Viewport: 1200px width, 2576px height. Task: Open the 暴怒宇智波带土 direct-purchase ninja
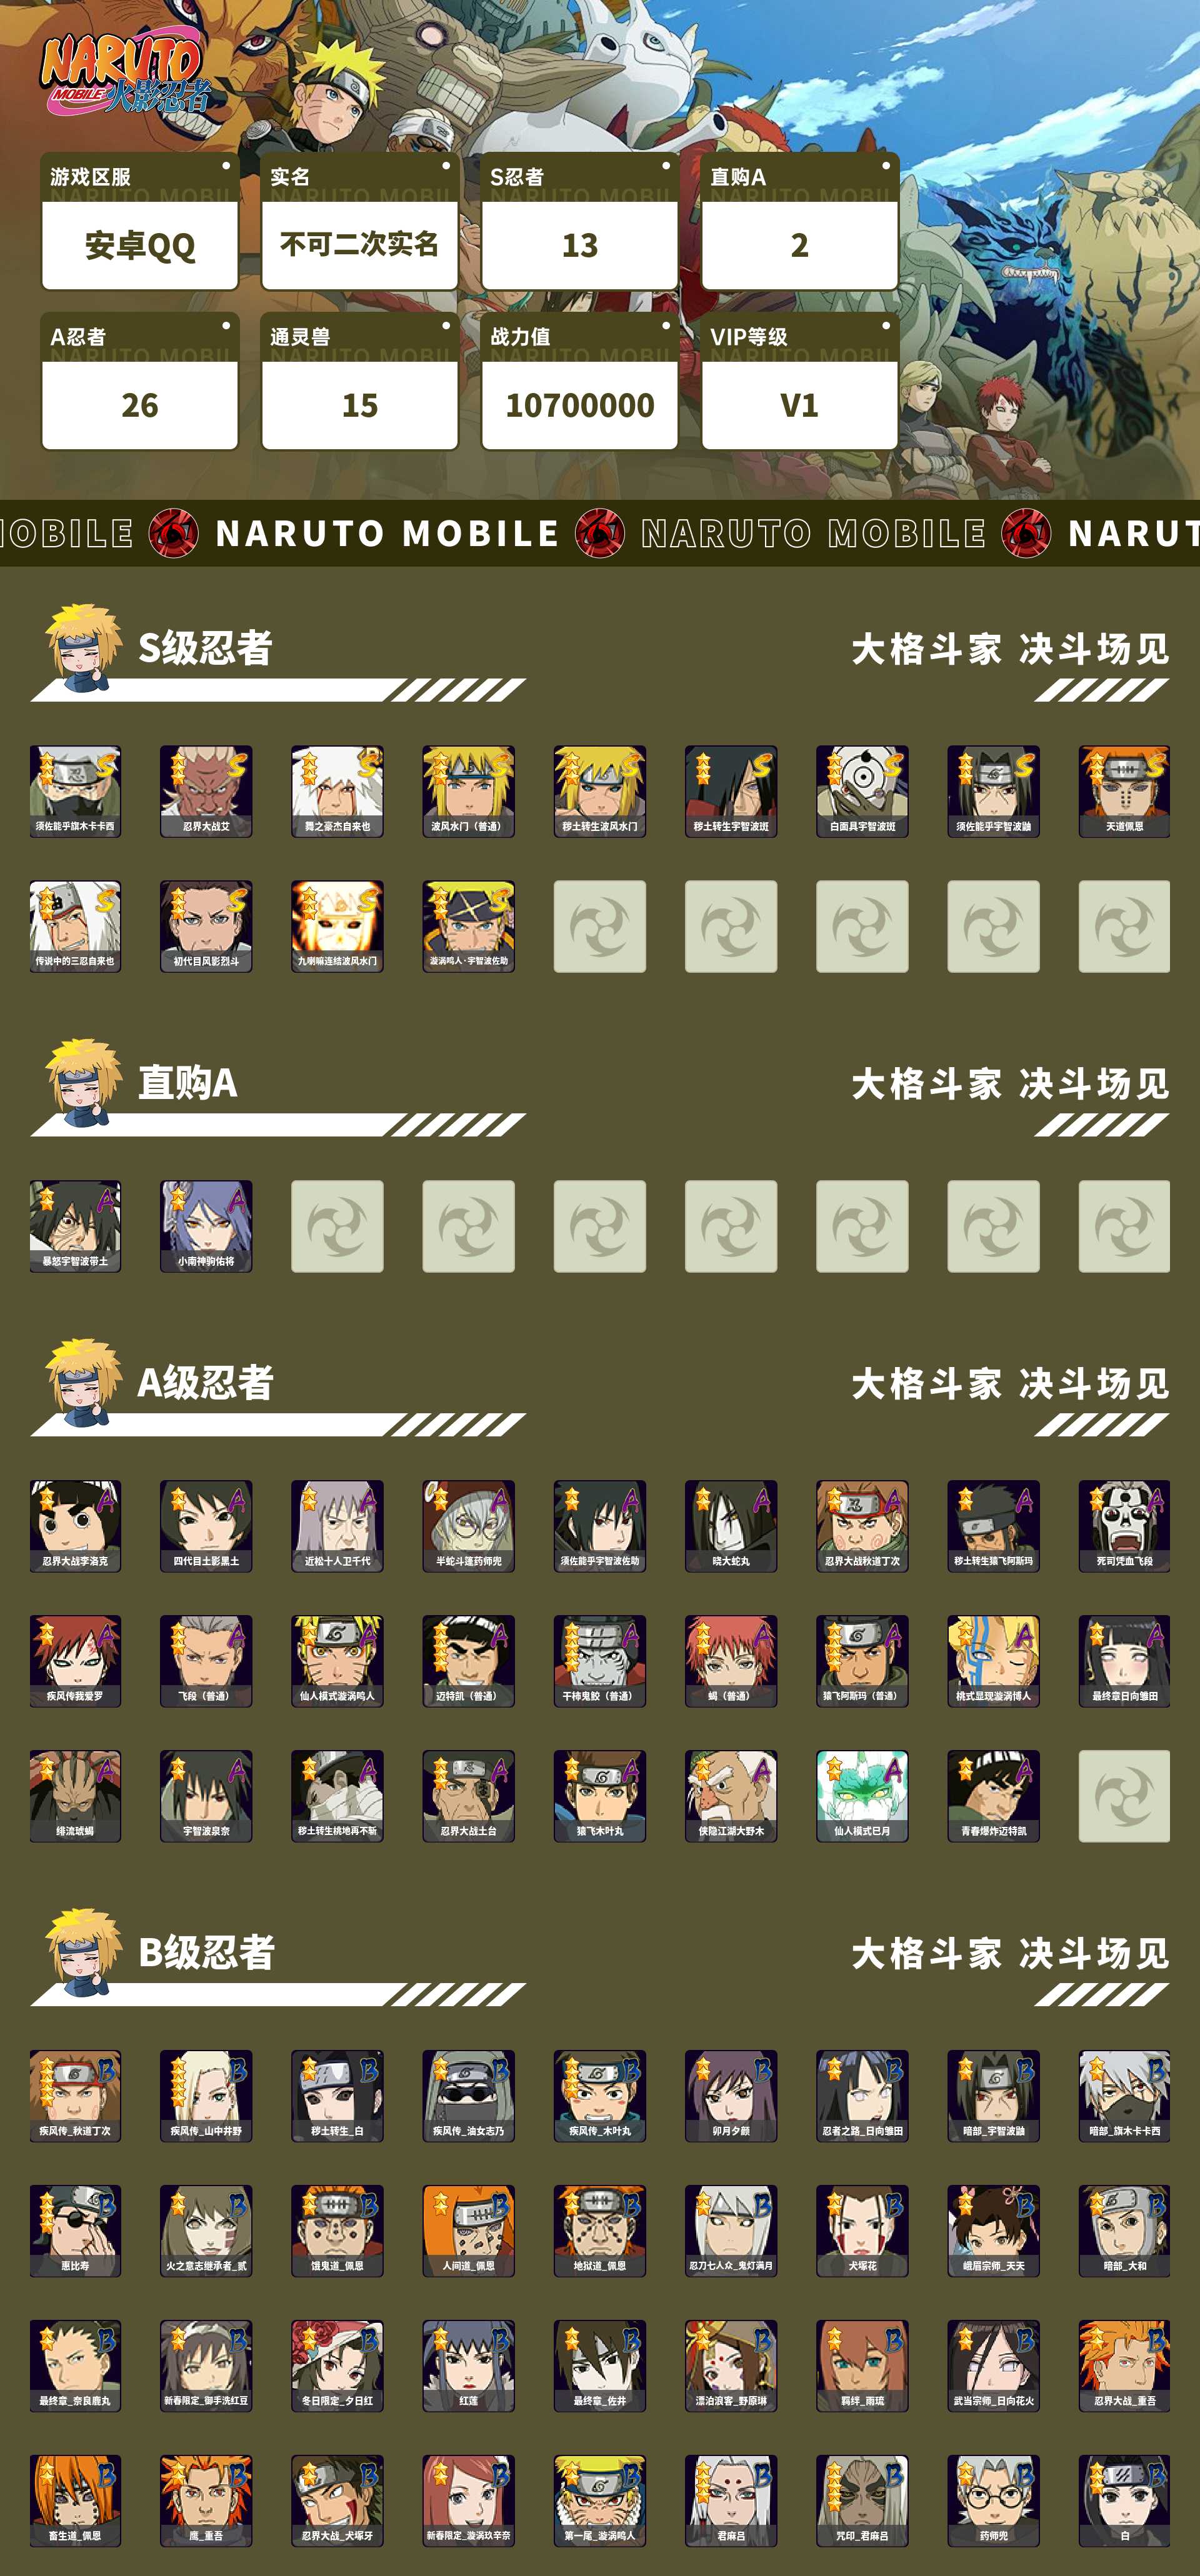75,1226
